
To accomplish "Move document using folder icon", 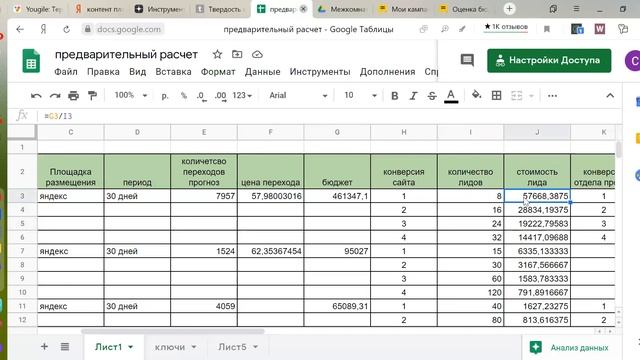I will click(x=237, y=54).
